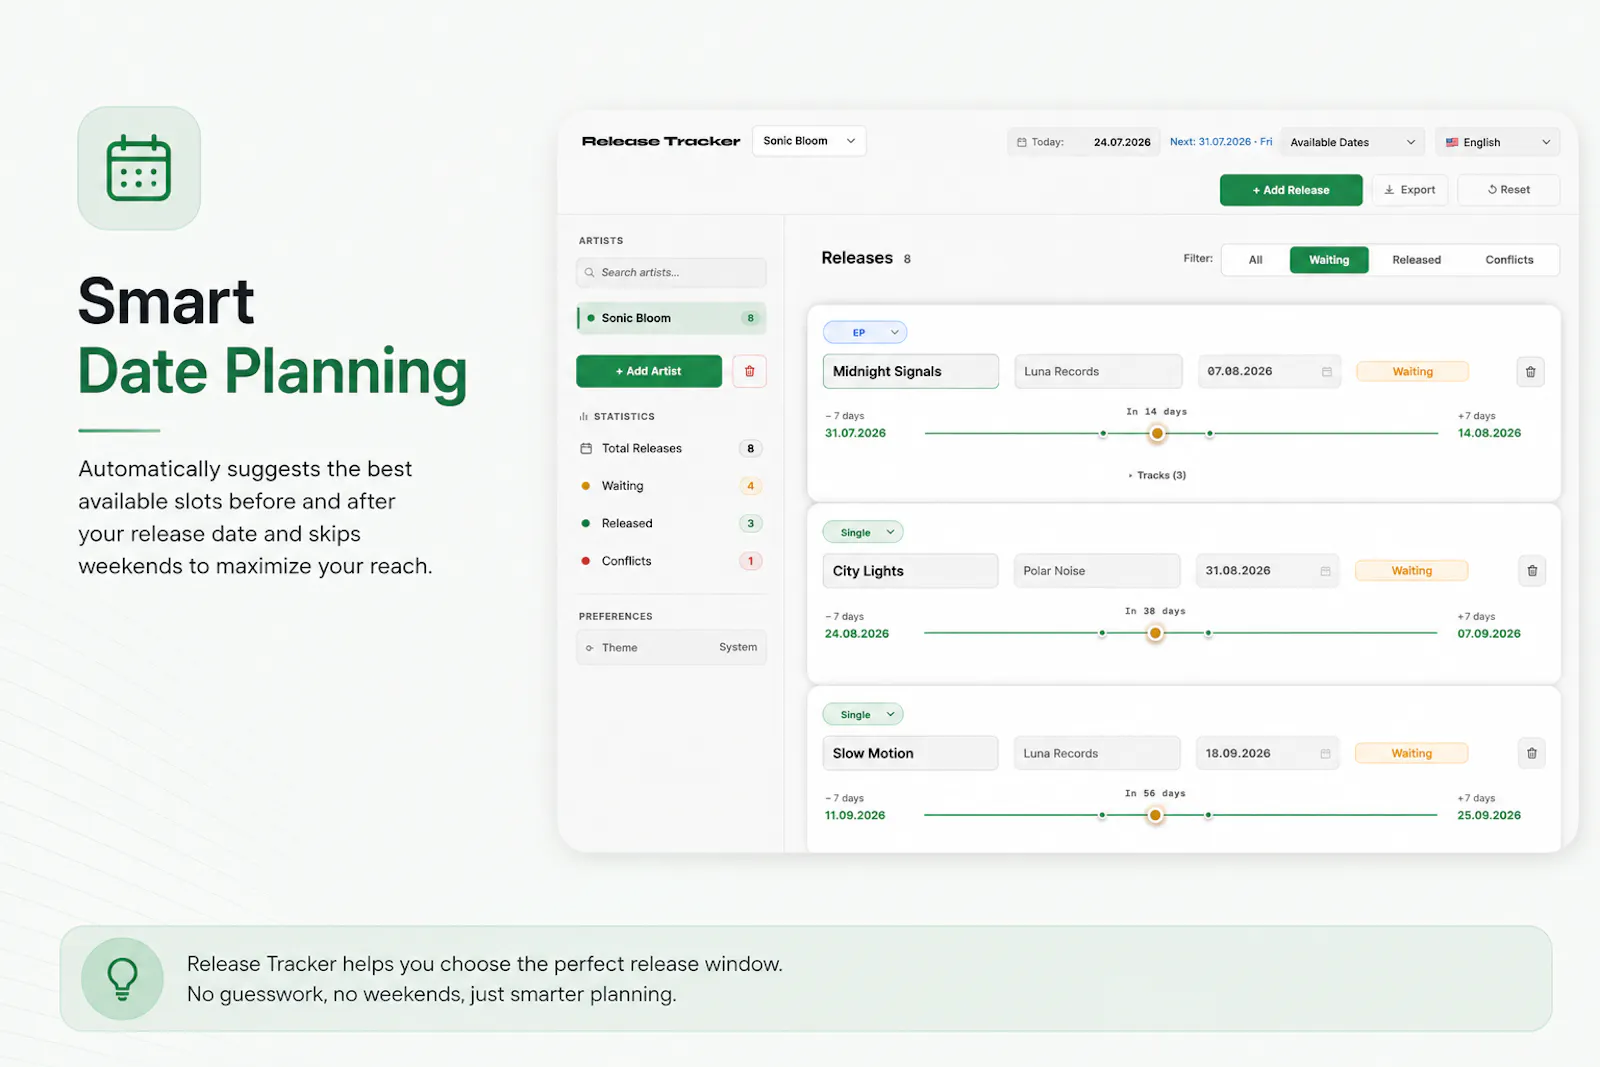Screen dimensions: 1600x1067
Task: Click the Waiting status badge for Slow Motion
Action: click(x=1411, y=754)
